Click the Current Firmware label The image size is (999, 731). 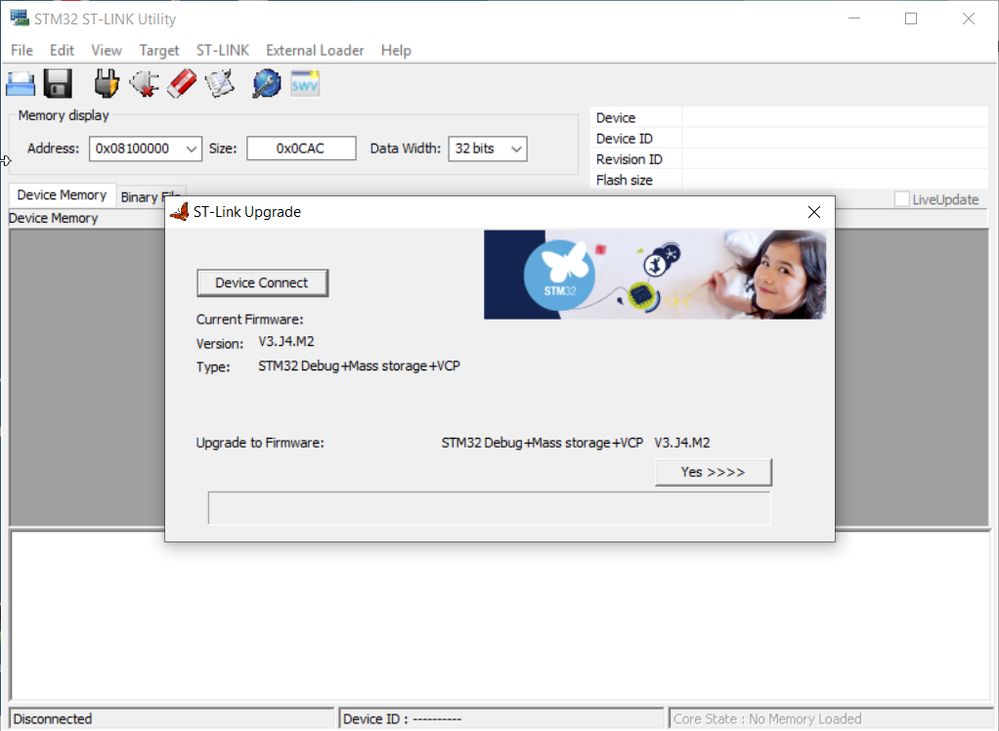pyautogui.click(x=250, y=319)
